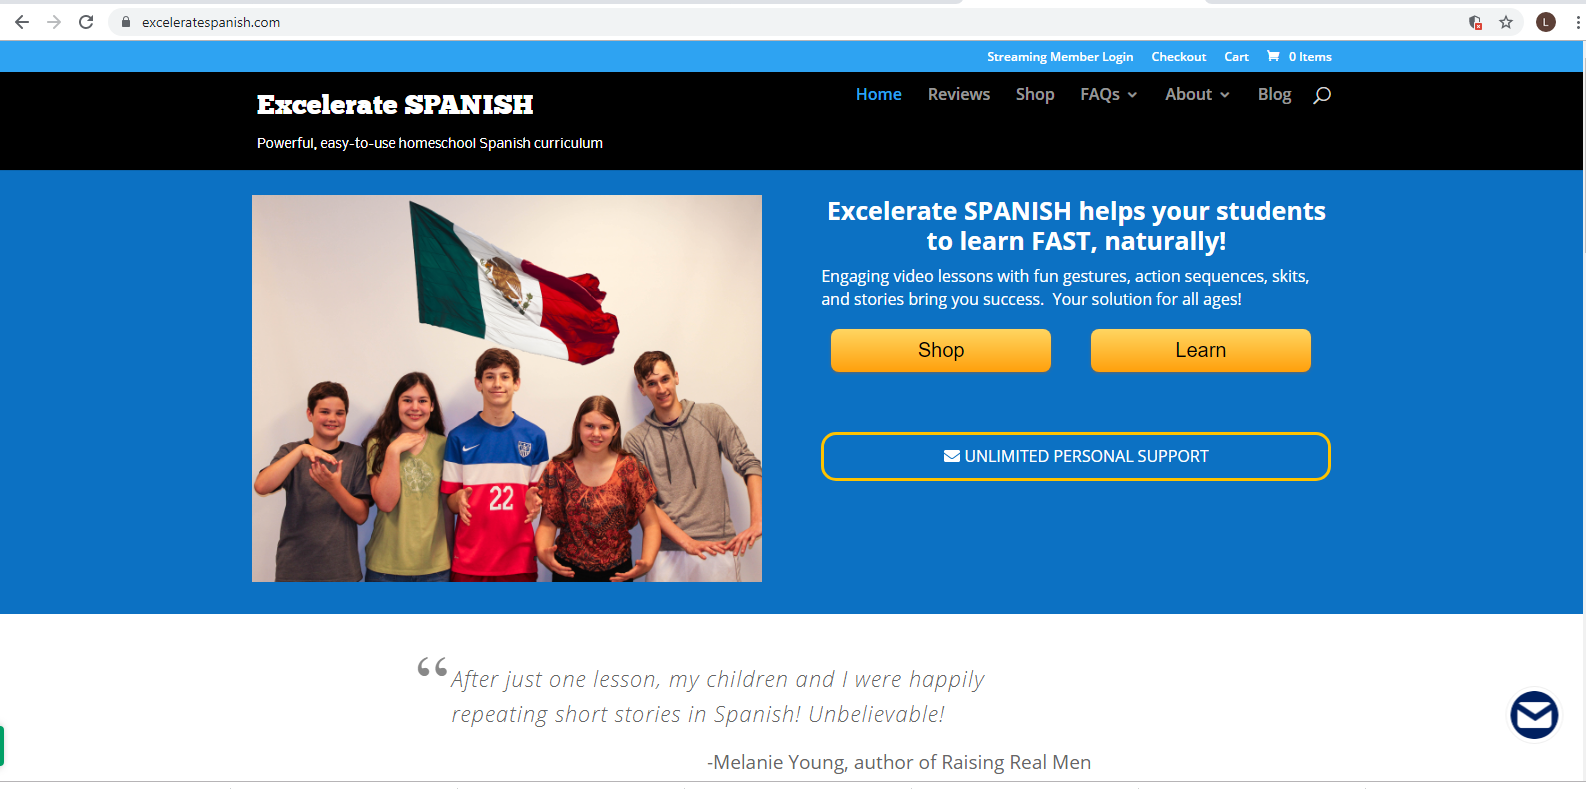
Task: Click the "Powerful, easy-to-use homeschool Spanish curriculum" tagline
Action: (x=430, y=143)
